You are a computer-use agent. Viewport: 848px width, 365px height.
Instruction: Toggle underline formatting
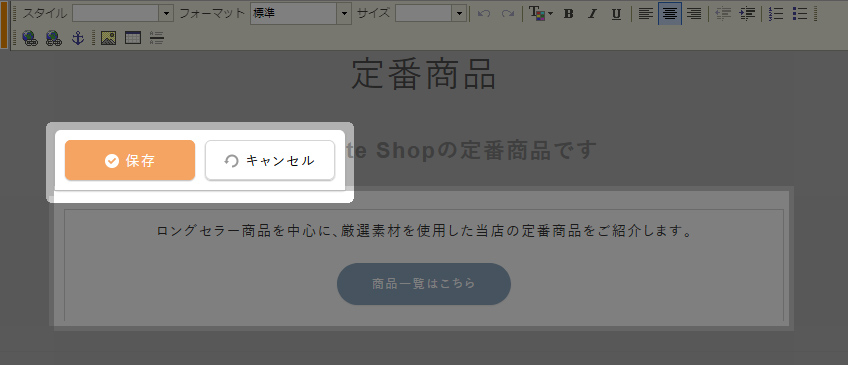[x=616, y=14]
